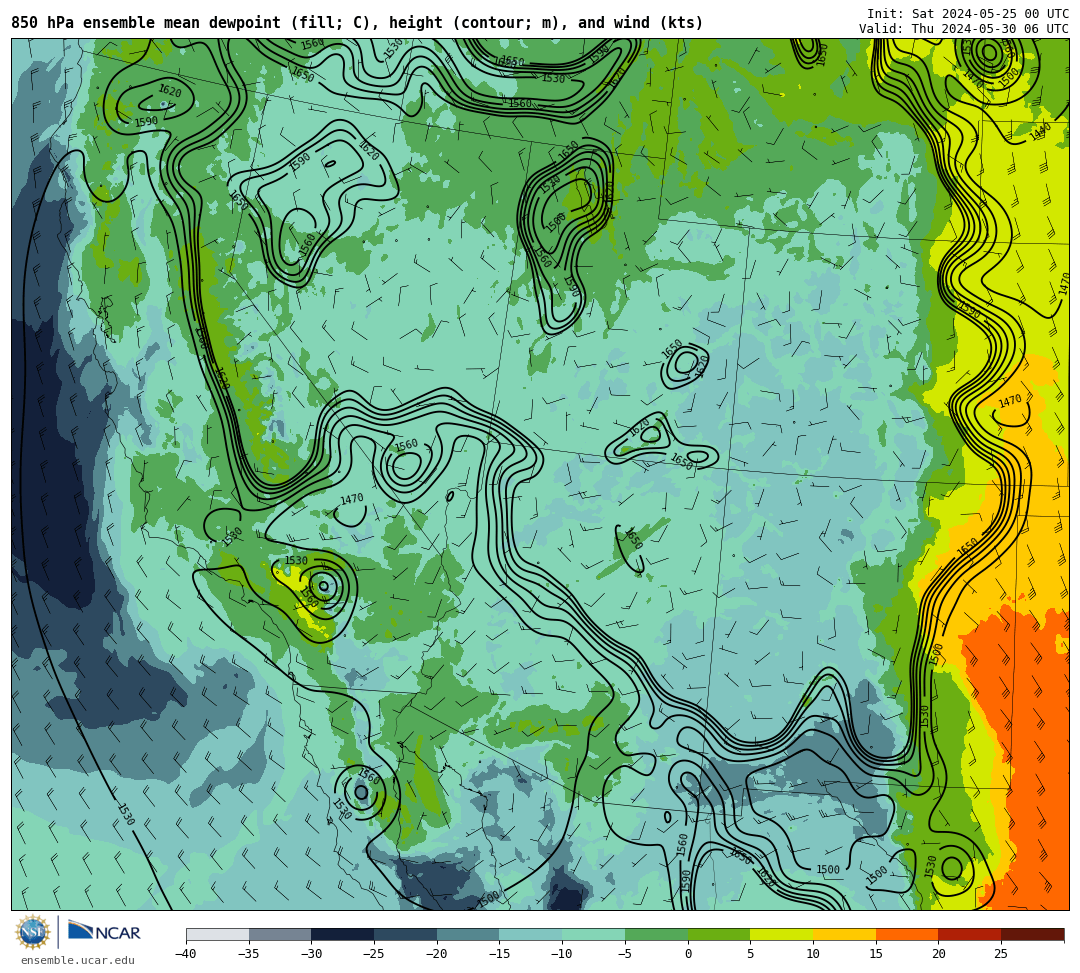This screenshot has width=1080, height=973.
Task: Click the -20 colorbar tick label
Action: click(x=436, y=954)
